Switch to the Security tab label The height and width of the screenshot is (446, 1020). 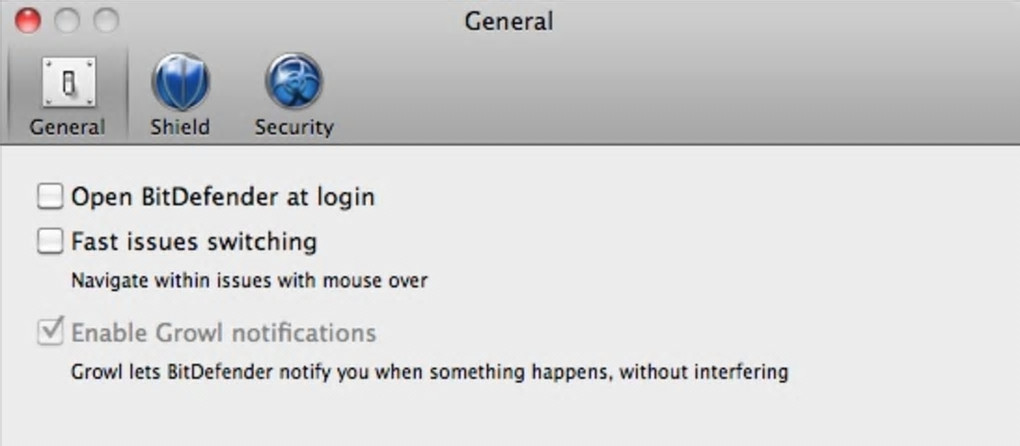coord(294,127)
